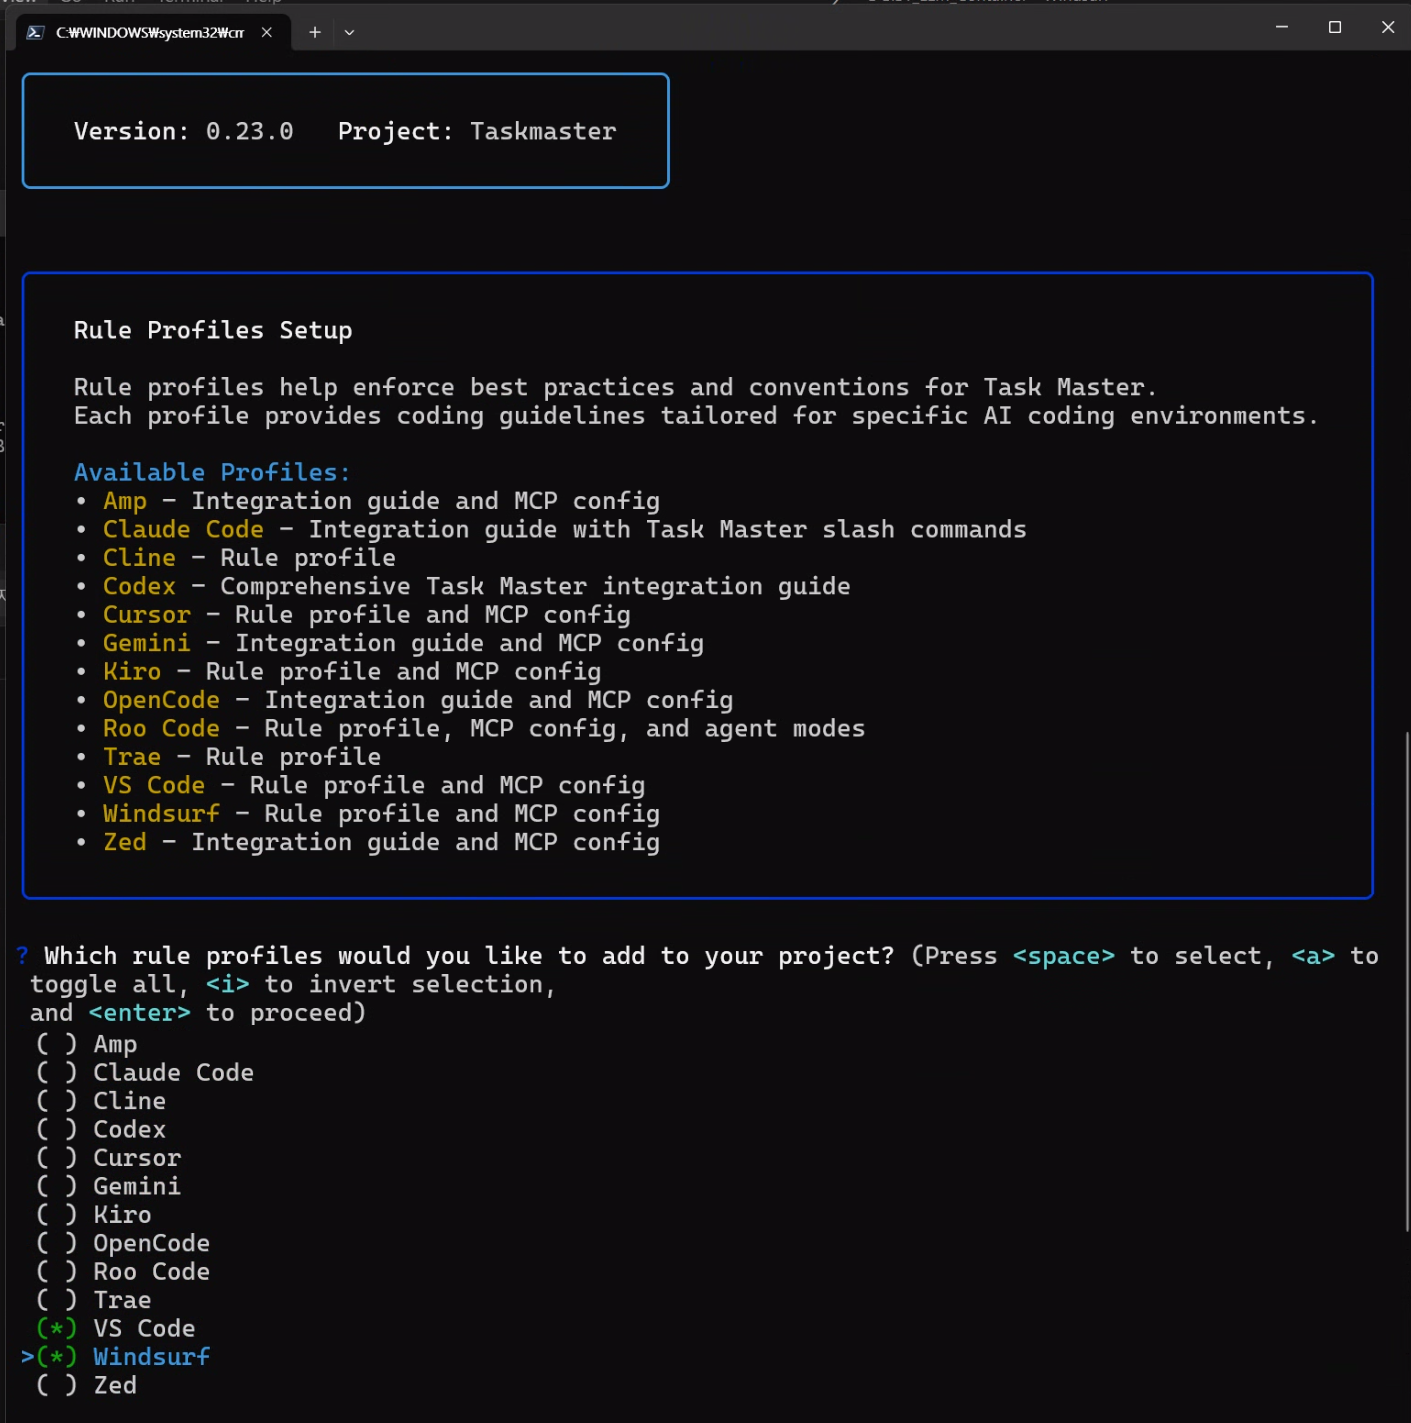The height and width of the screenshot is (1423, 1411).
Task: Toggle the Gemini profile checkbox
Action: [x=56, y=1187]
